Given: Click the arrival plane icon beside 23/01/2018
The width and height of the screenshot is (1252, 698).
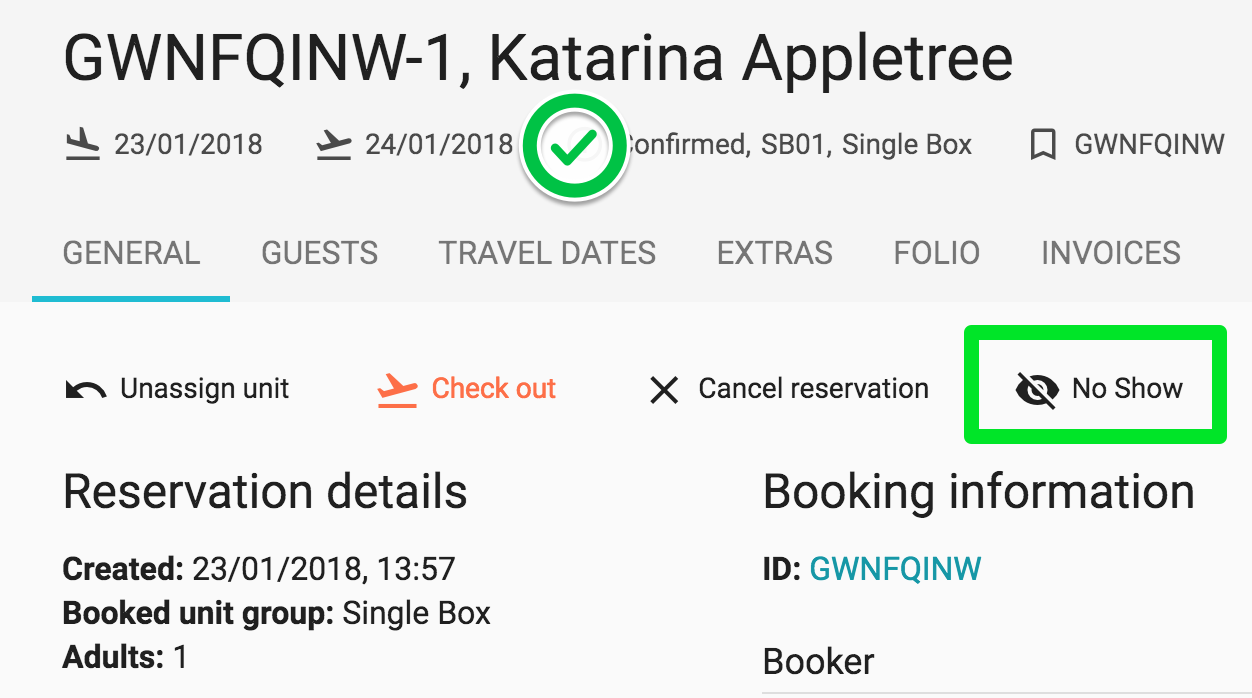Looking at the screenshot, I should 82,146.
